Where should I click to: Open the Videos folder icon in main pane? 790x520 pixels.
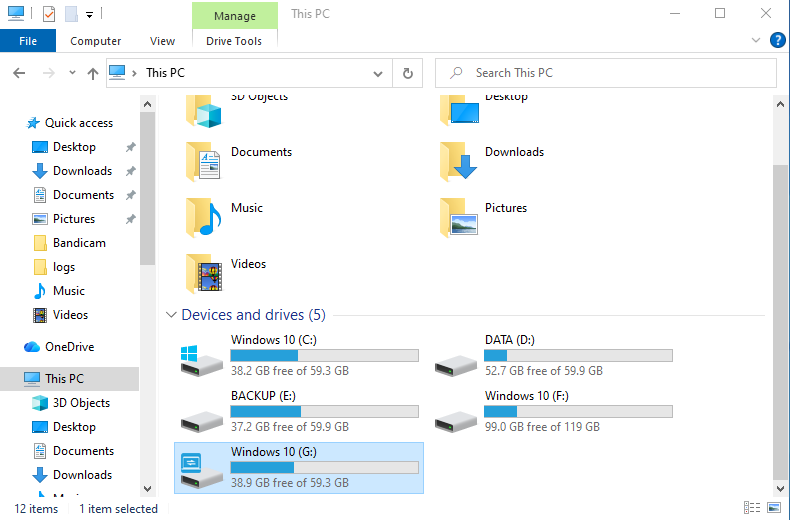pos(204,273)
